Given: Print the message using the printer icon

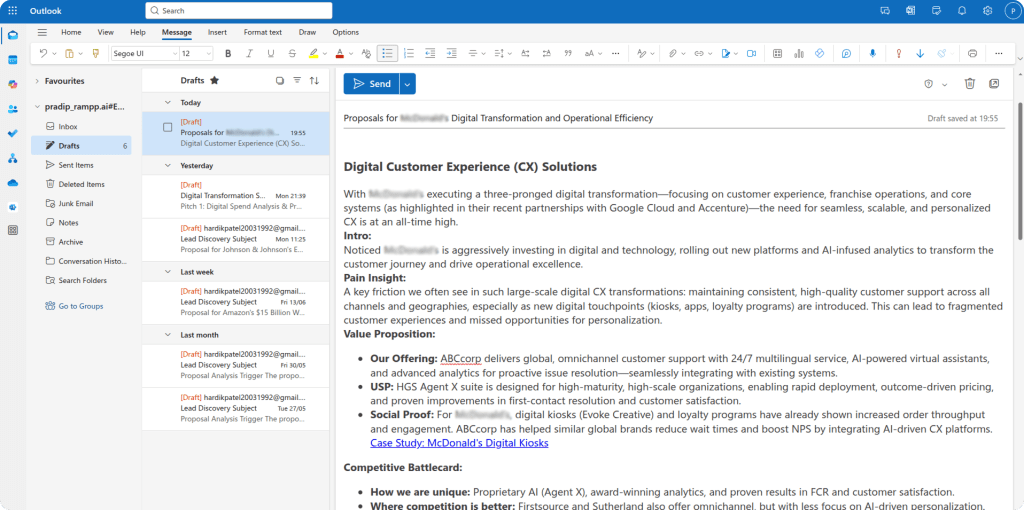Looking at the screenshot, I should tap(972, 53).
